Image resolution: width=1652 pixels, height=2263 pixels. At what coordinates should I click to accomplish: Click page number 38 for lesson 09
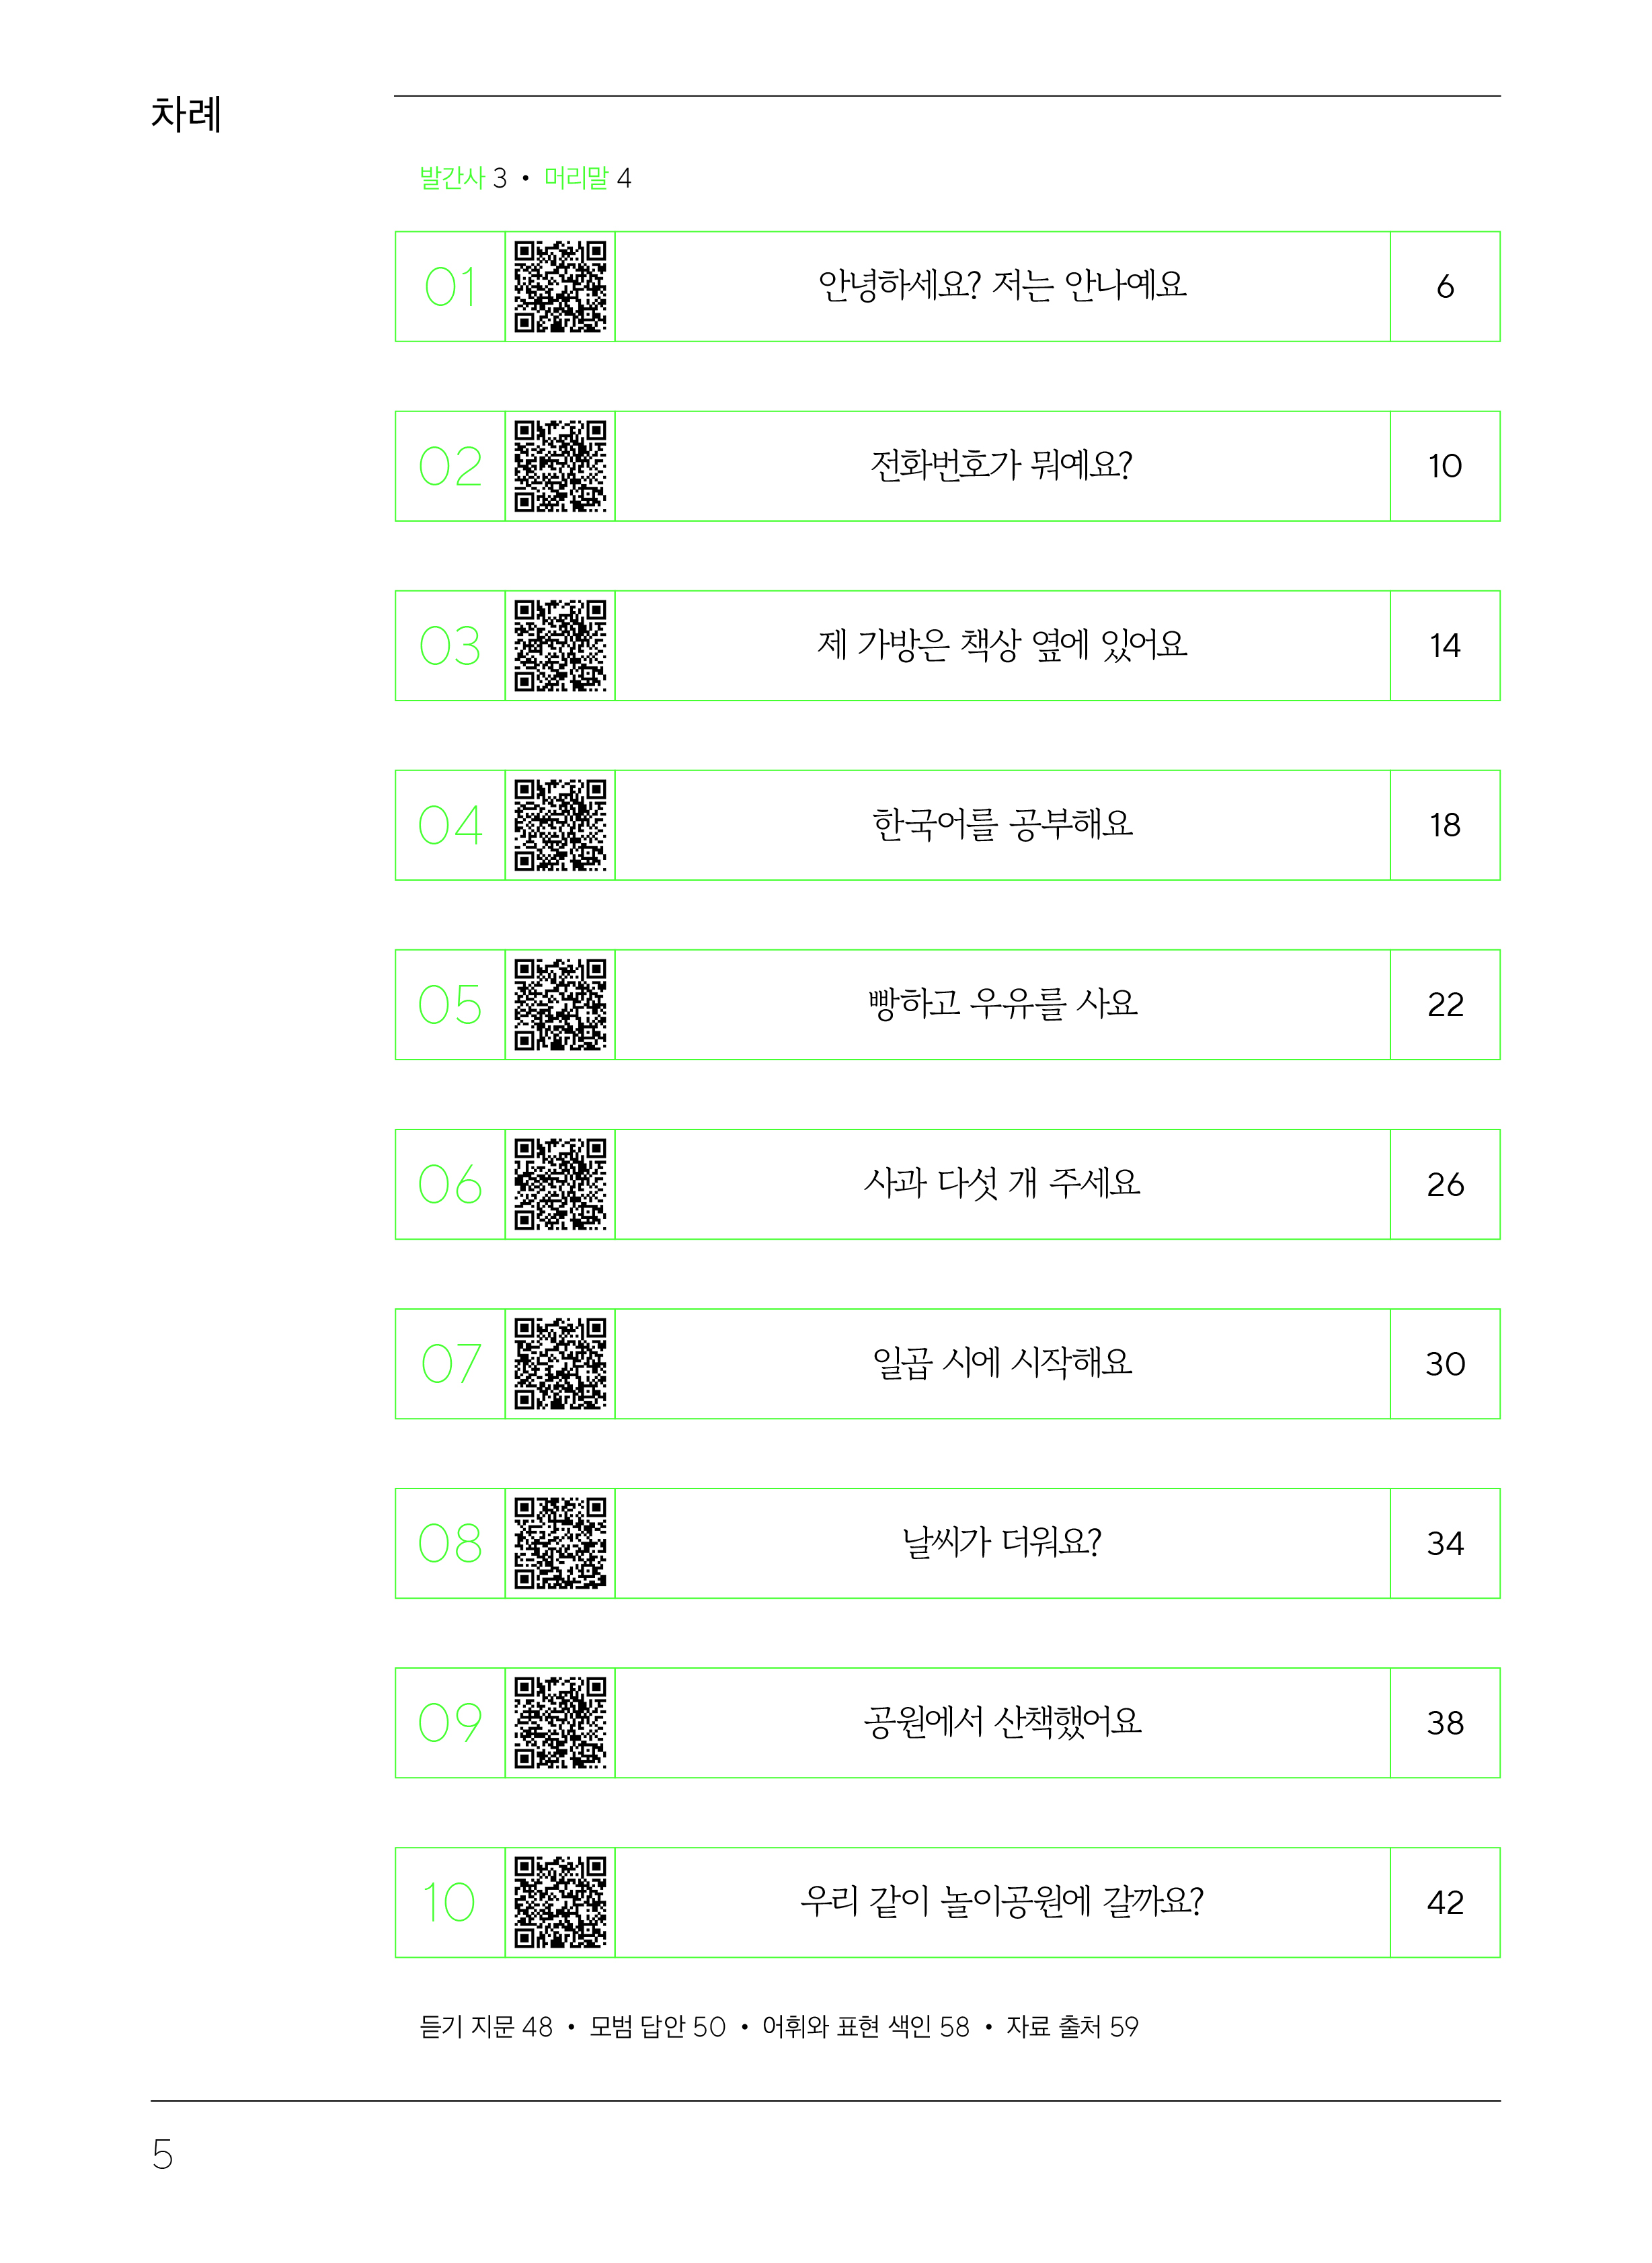tap(1445, 1723)
